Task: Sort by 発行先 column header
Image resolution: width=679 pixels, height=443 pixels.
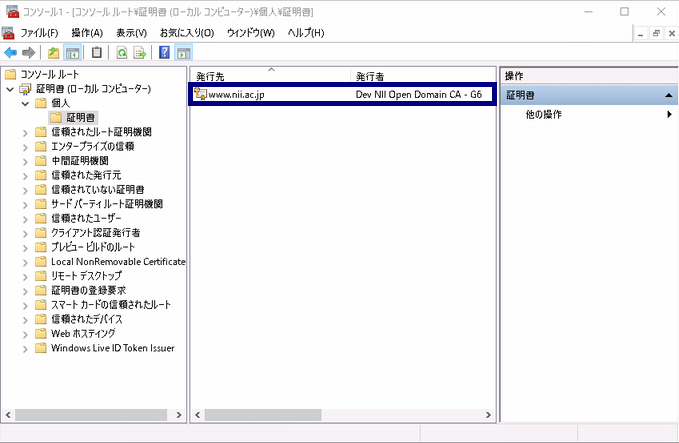Action: [270, 76]
